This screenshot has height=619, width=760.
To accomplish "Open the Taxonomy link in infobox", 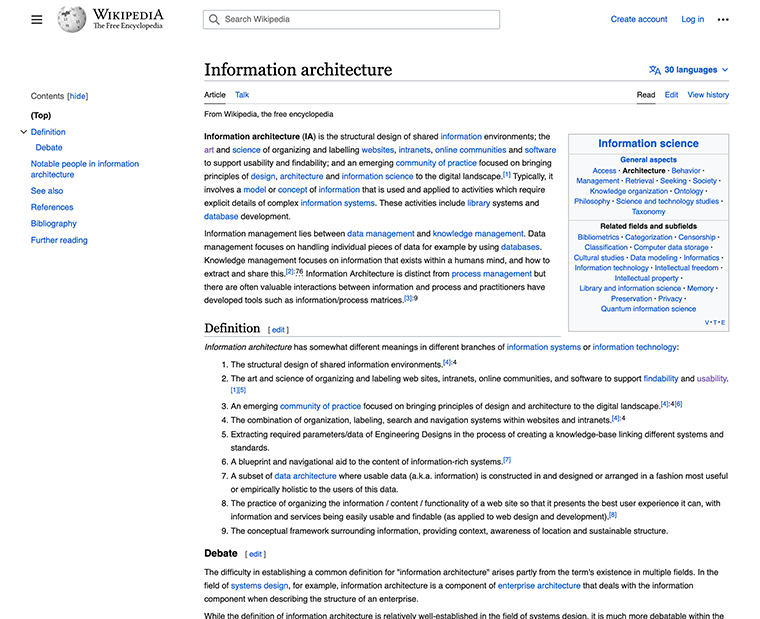I will 649,212.
